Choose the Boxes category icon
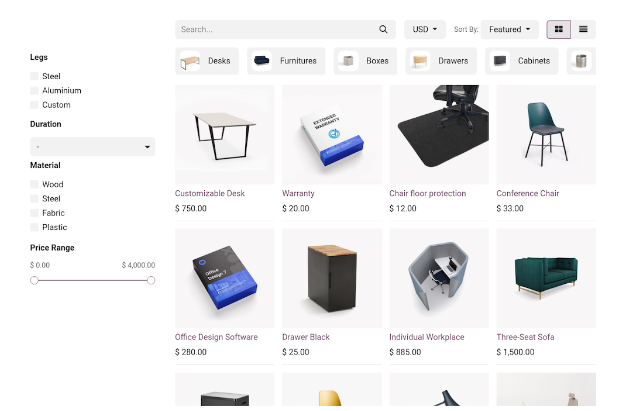 coord(348,61)
